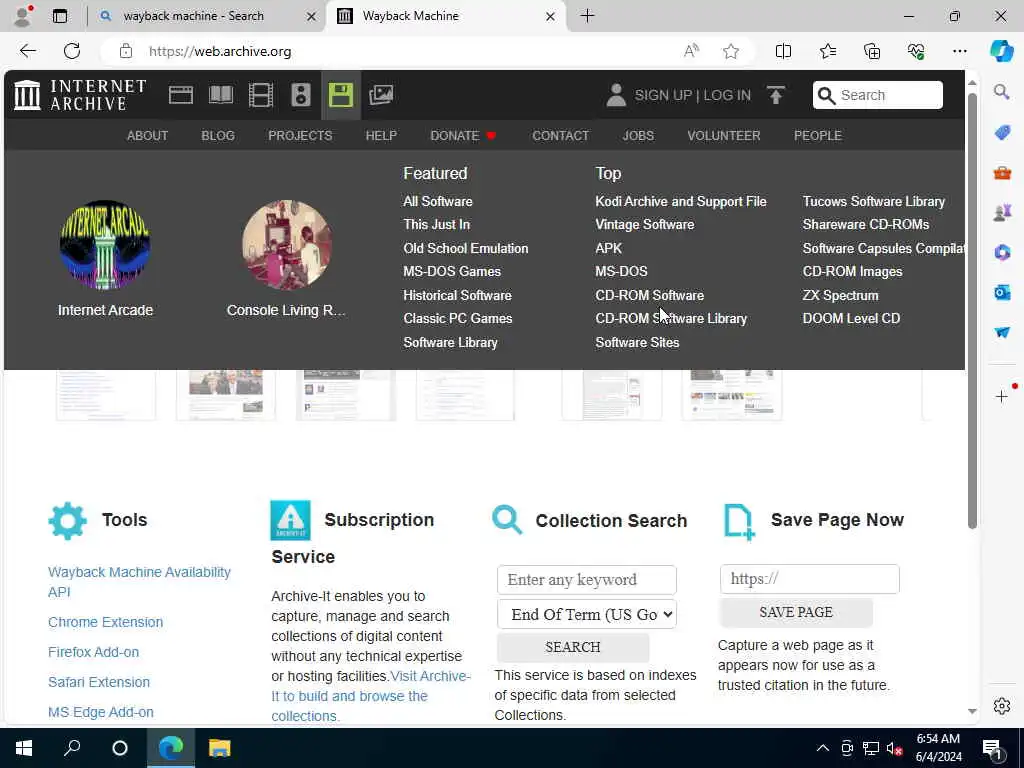Show hidden system tray icons chevron
The height and width of the screenshot is (768, 1024).
click(823, 748)
